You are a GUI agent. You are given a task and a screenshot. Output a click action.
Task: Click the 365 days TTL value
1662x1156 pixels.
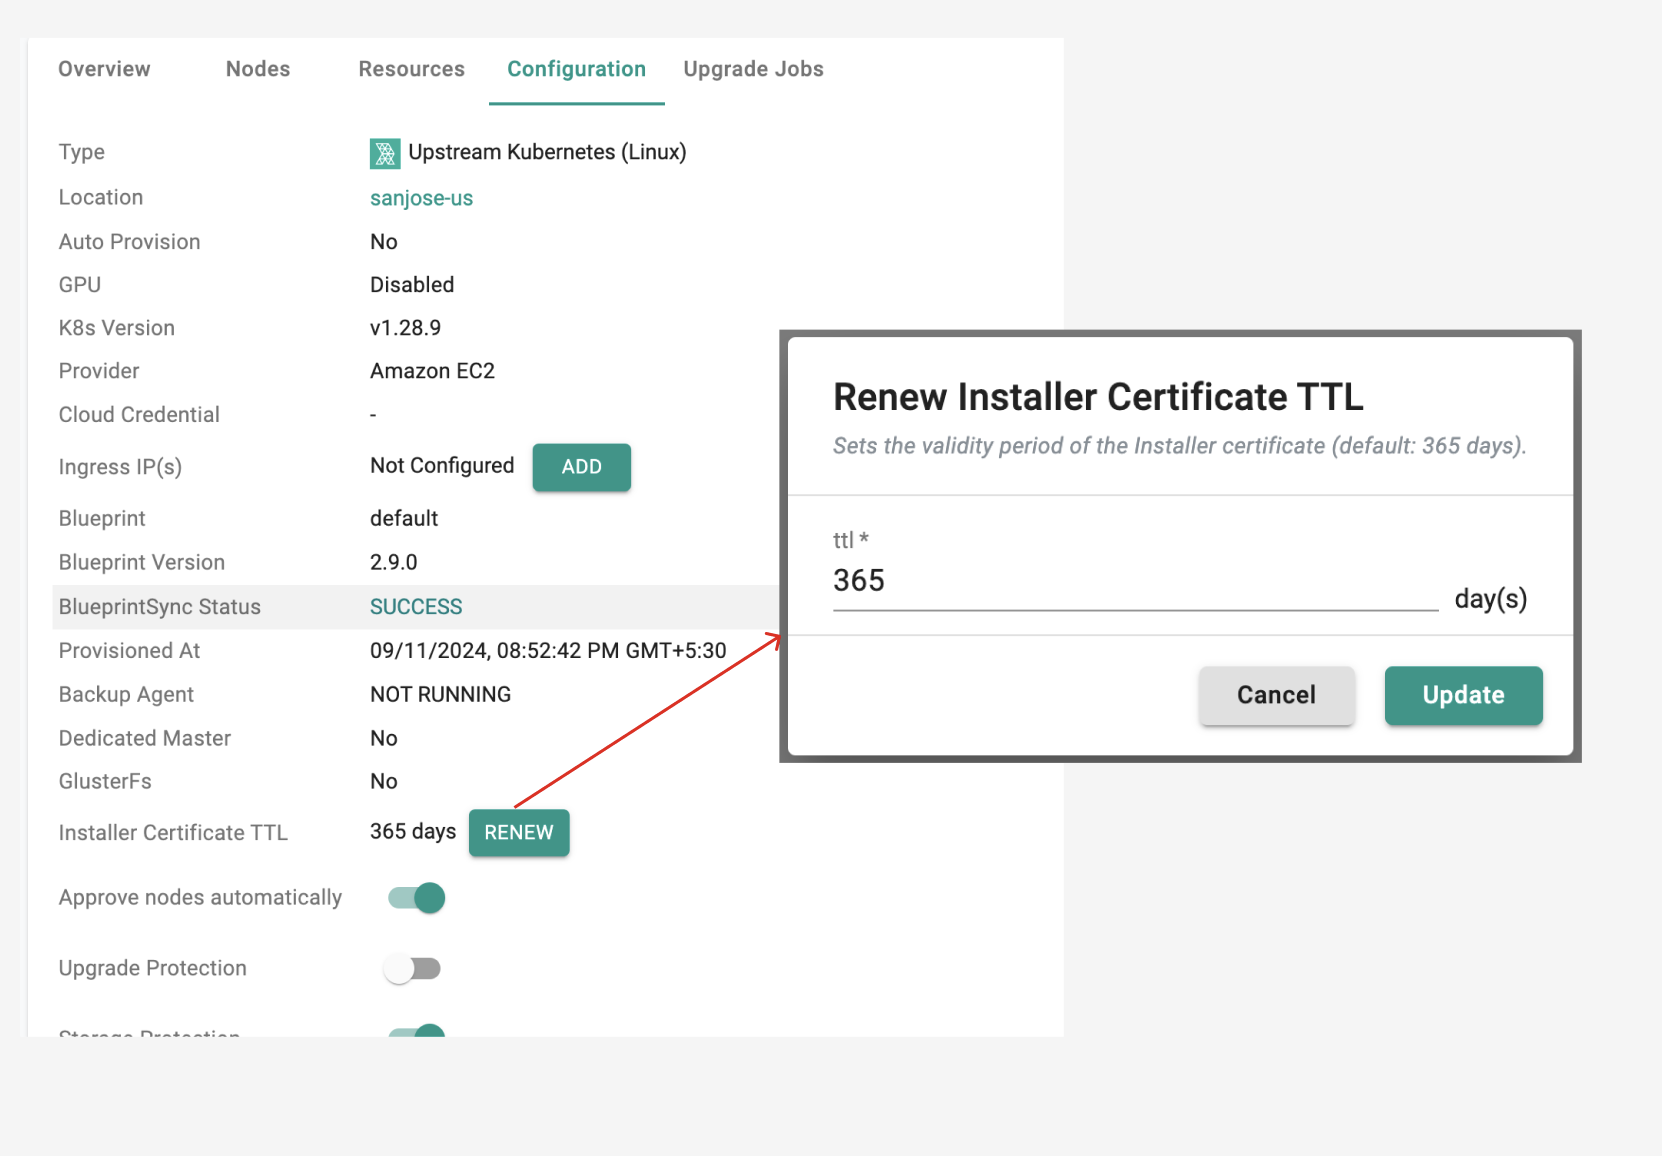pos(413,832)
